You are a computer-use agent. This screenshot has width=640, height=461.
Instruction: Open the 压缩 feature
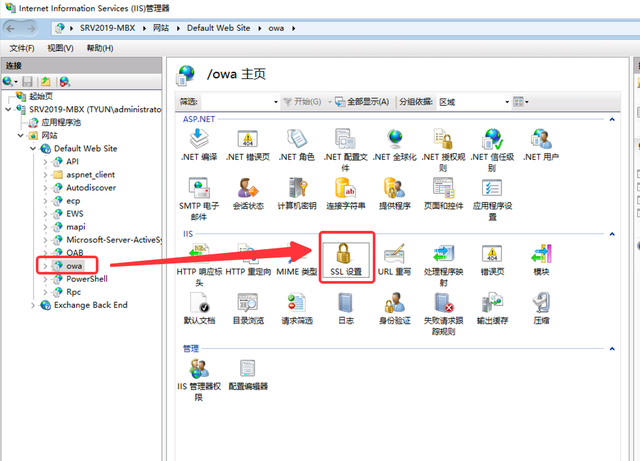point(541,309)
